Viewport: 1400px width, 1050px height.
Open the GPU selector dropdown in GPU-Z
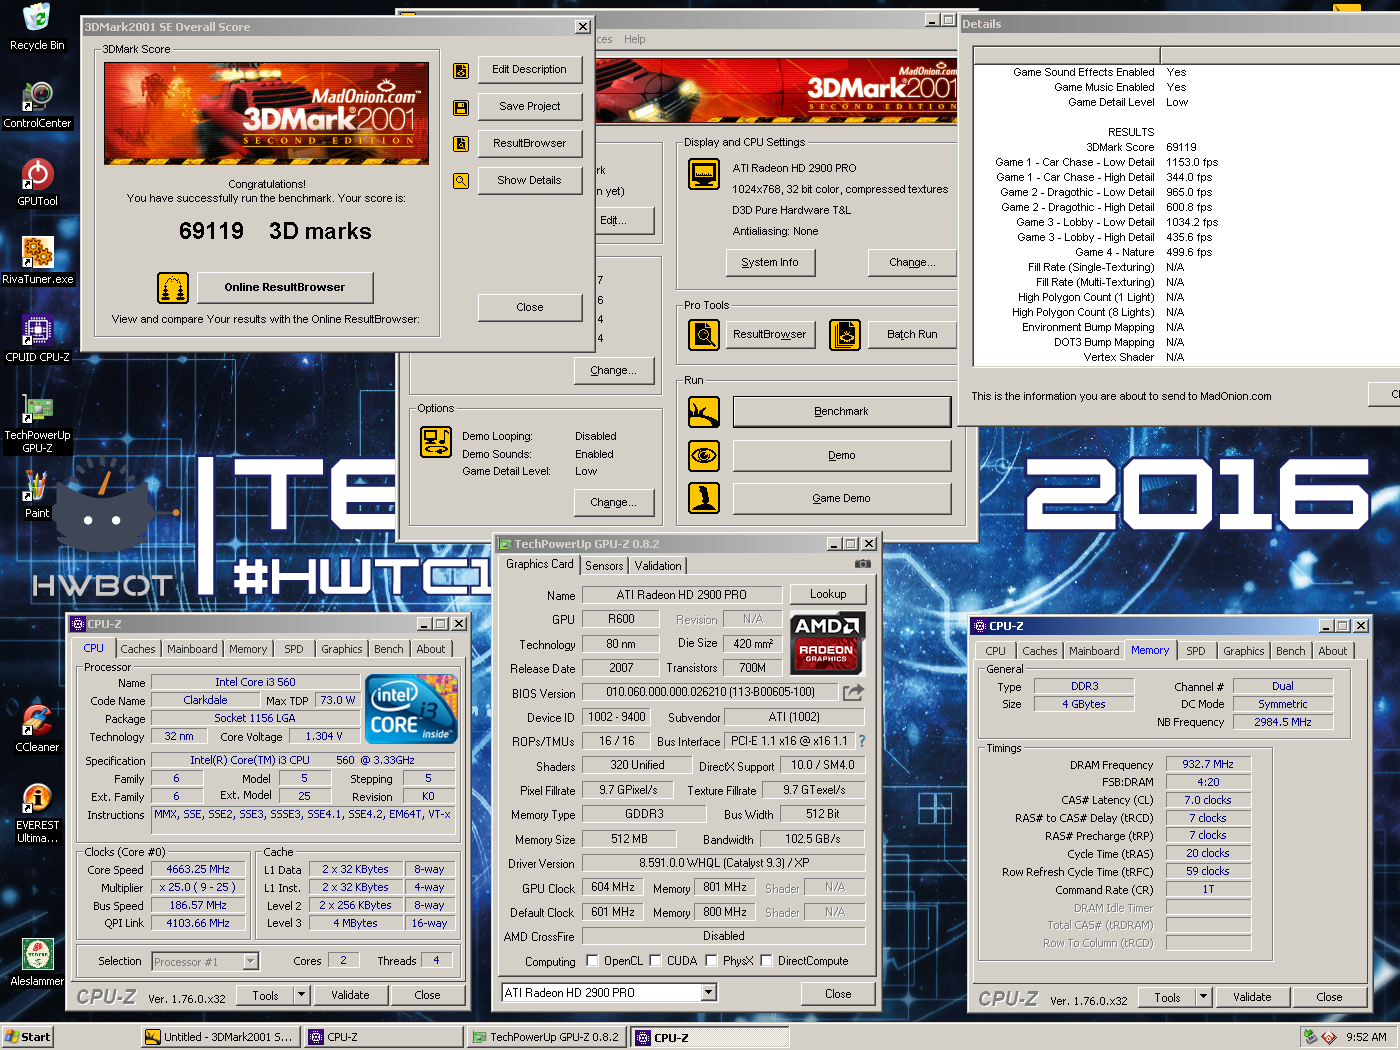(709, 993)
